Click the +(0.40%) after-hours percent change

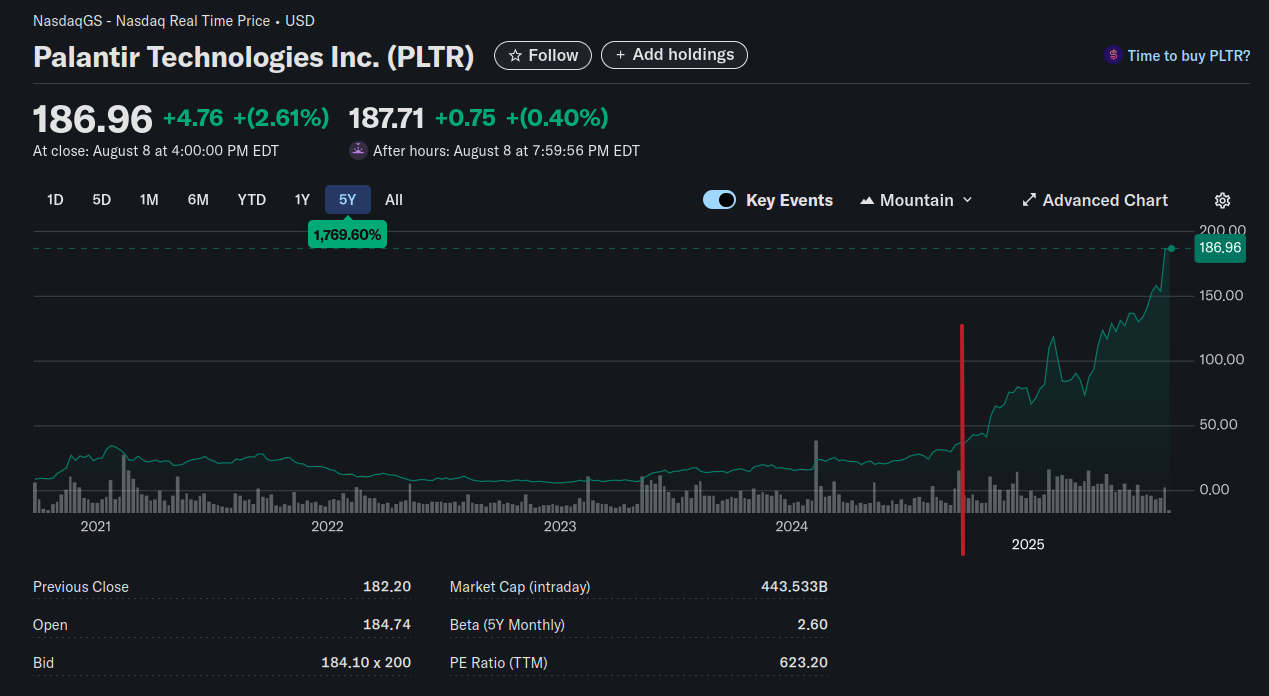(x=557, y=118)
